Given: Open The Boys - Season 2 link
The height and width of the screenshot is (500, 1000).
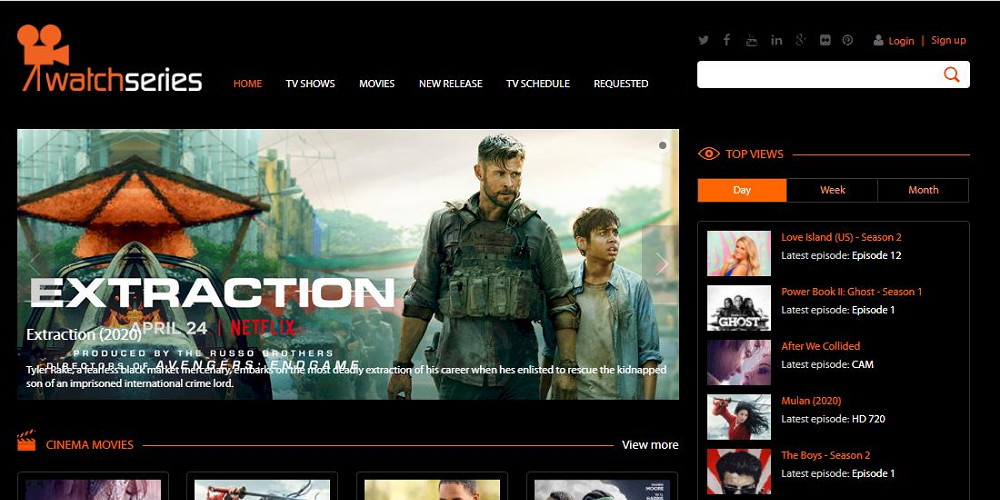Looking at the screenshot, I should click(825, 455).
